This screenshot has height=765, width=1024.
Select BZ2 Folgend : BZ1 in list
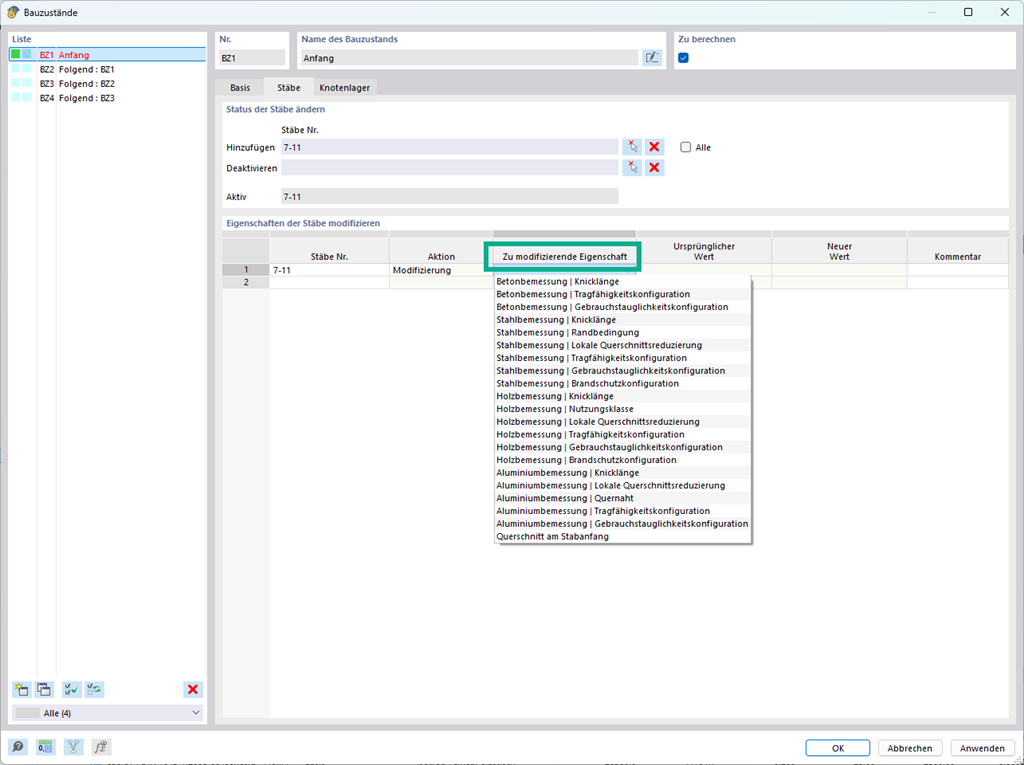[x=108, y=69]
